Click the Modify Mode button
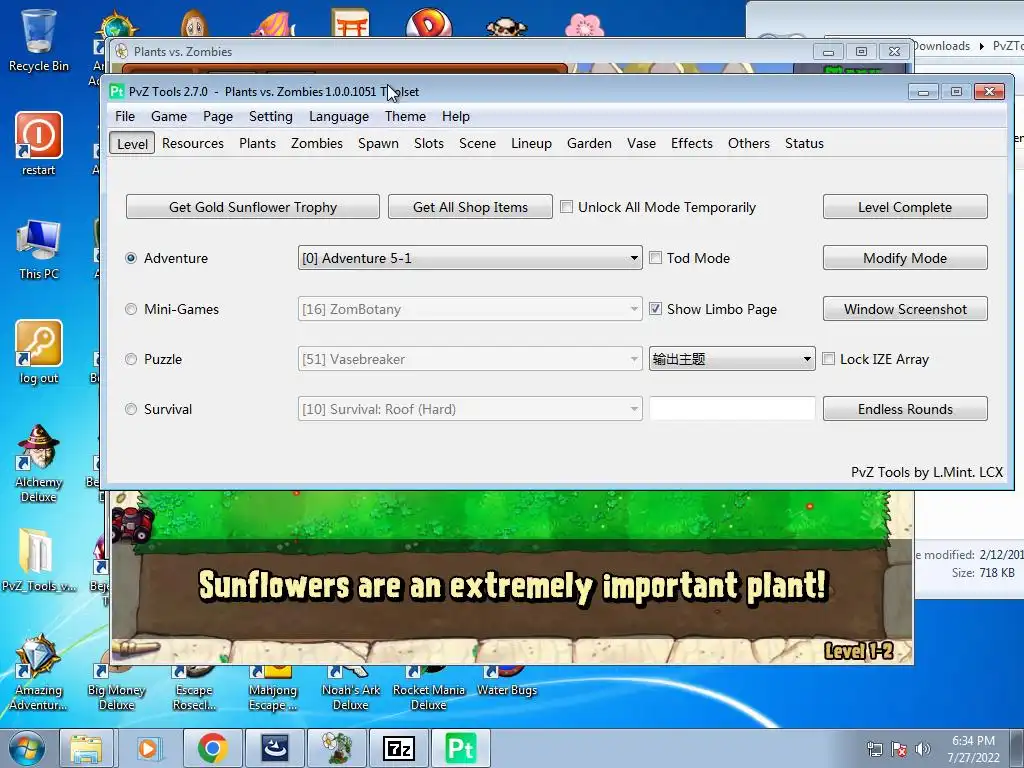 click(905, 258)
